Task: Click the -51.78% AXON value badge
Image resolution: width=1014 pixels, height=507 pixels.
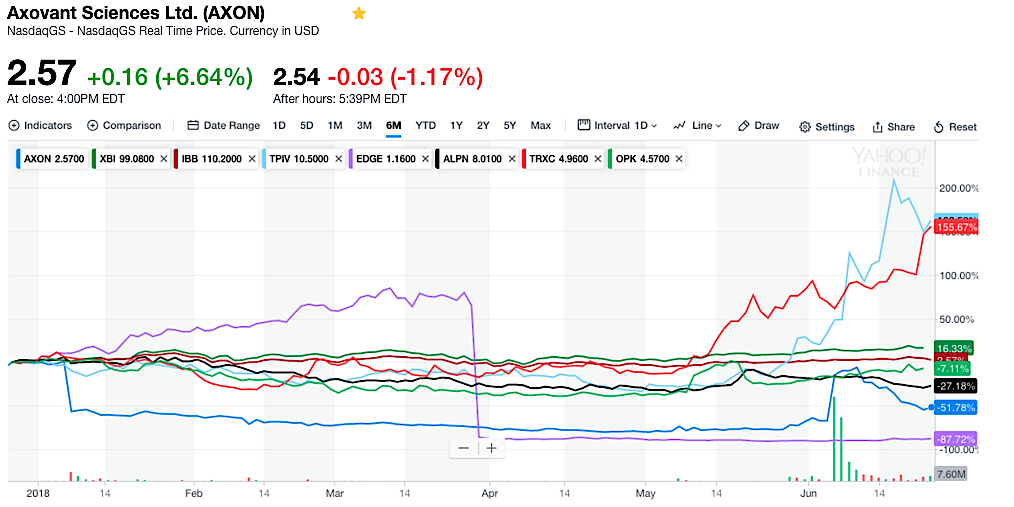Action: [956, 407]
